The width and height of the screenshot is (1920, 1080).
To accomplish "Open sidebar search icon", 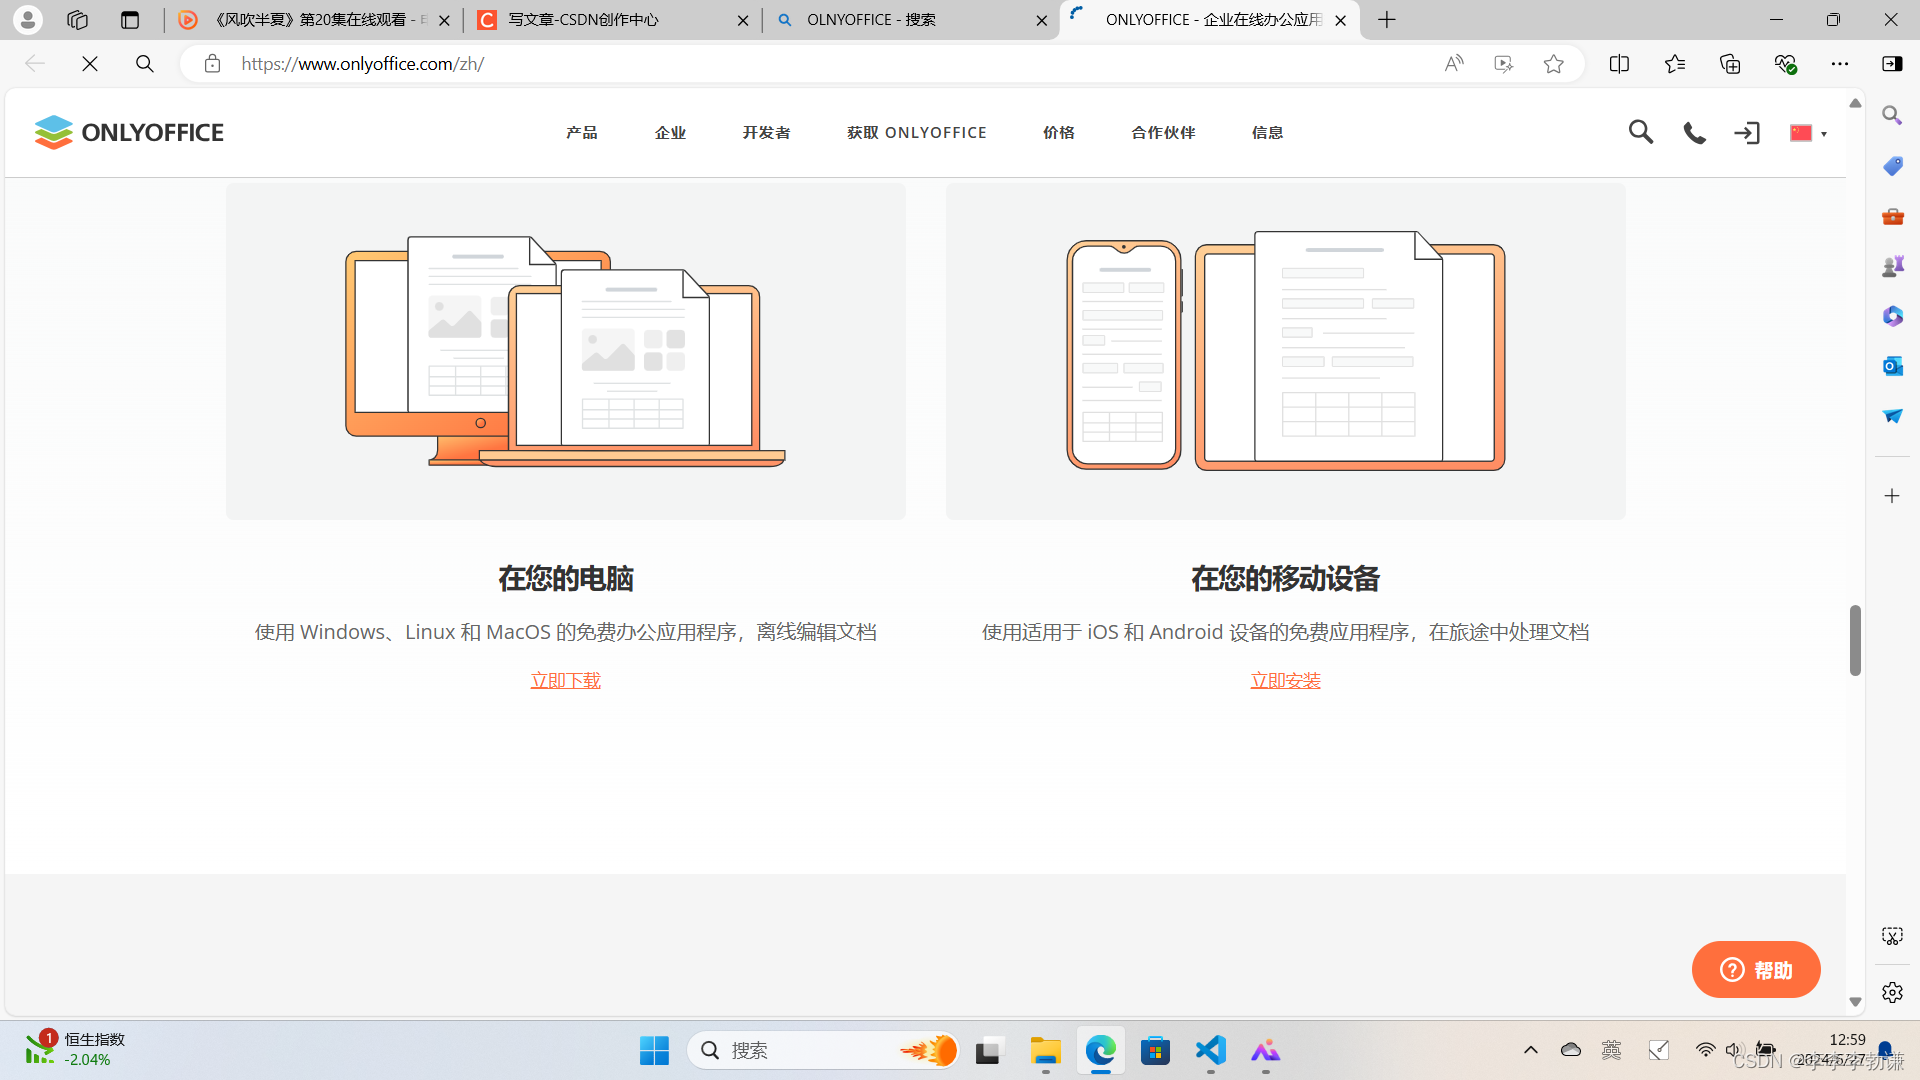I will point(1892,116).
